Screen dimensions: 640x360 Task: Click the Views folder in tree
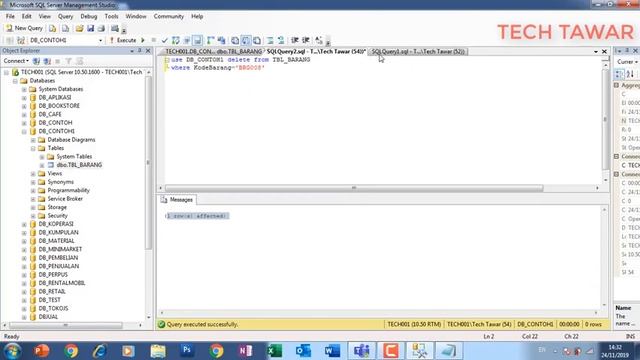click(55, 173)
